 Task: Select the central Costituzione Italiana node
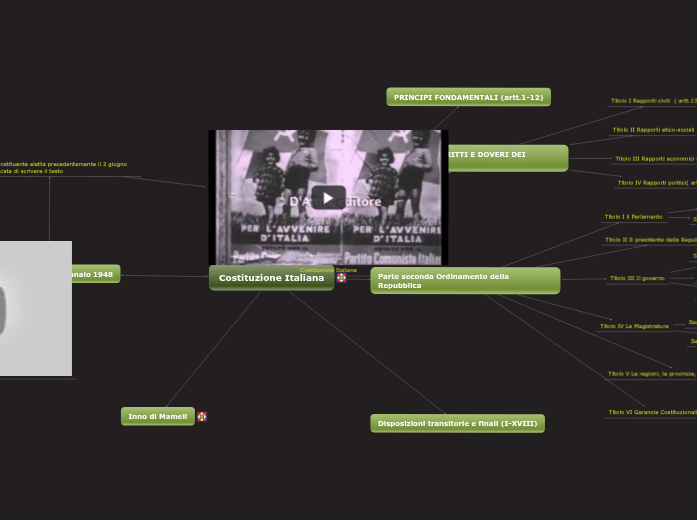(x=271, y=278)
